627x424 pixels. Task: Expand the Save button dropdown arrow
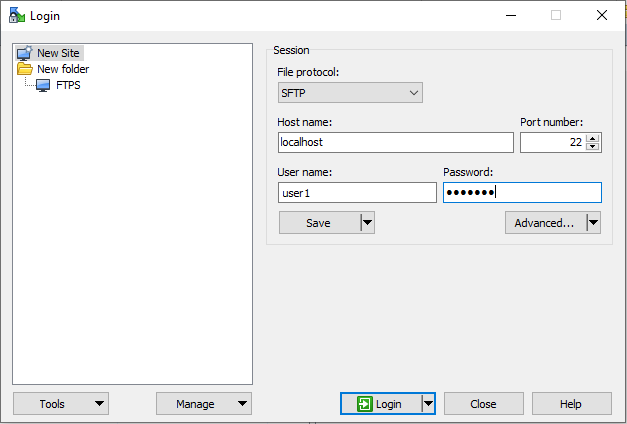[367, 223]
